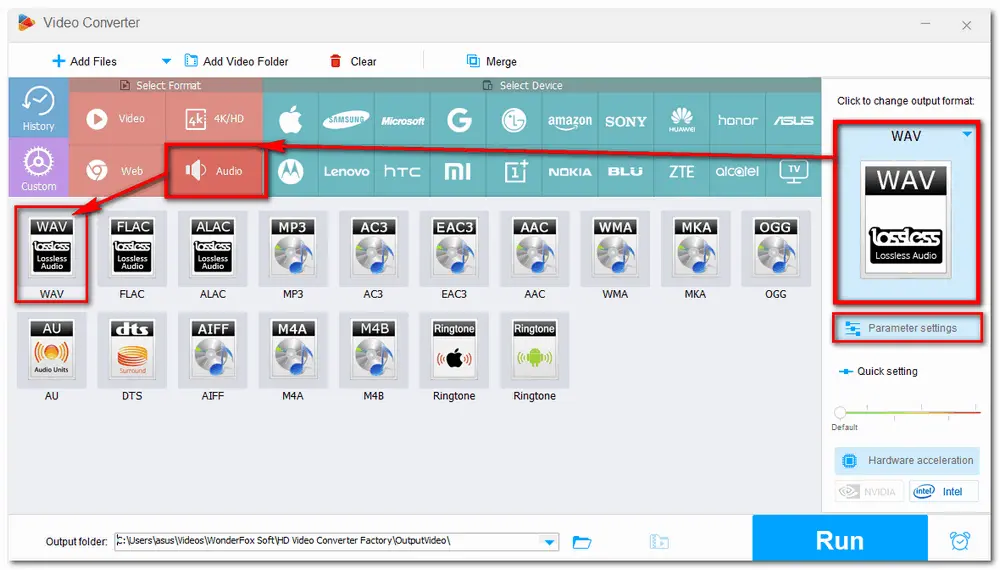Choose the FLAC lossless audio format
Screen dimensions: 1000x570
(132, 249)
